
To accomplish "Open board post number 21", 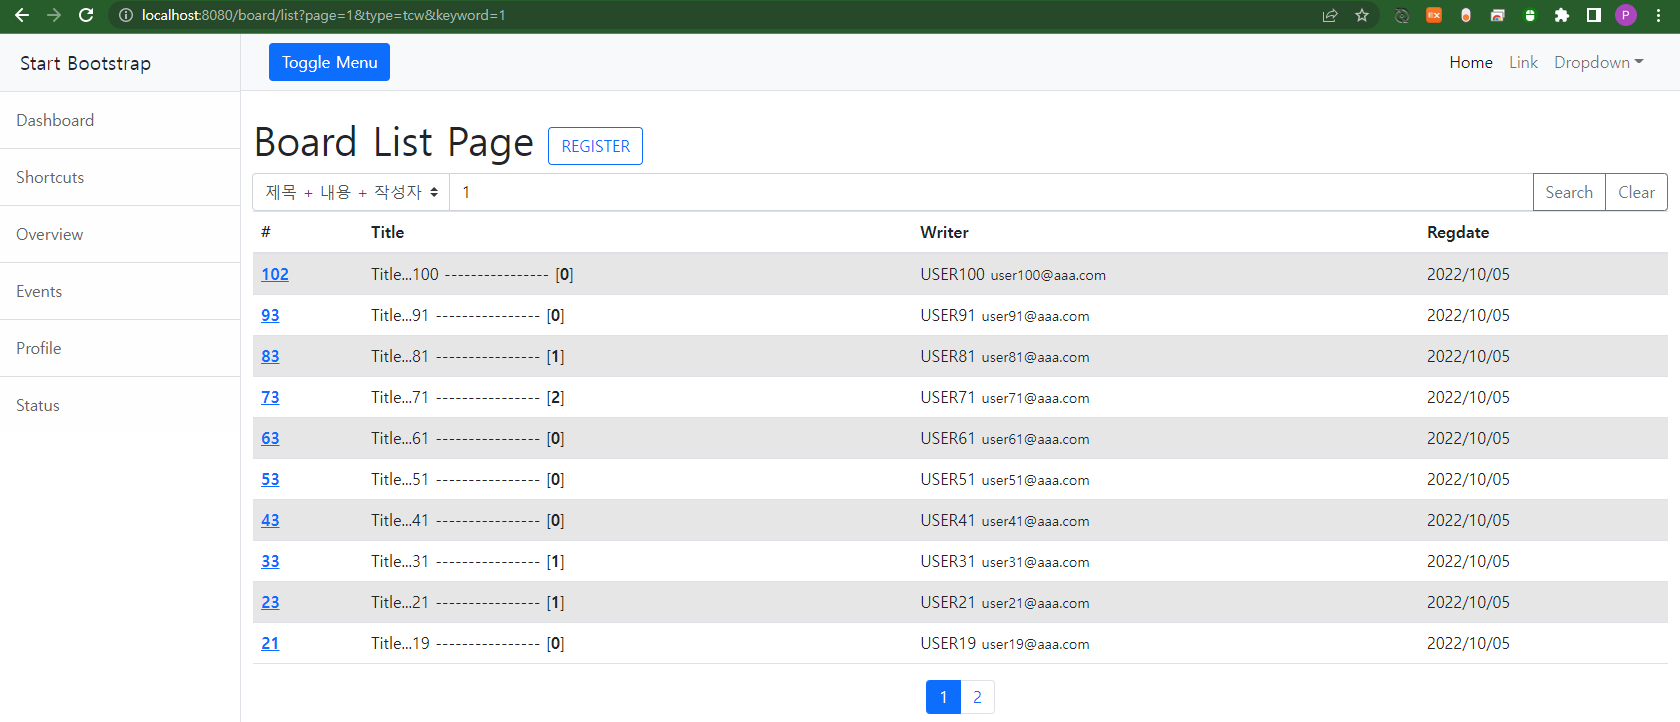I will pos(270,643).
